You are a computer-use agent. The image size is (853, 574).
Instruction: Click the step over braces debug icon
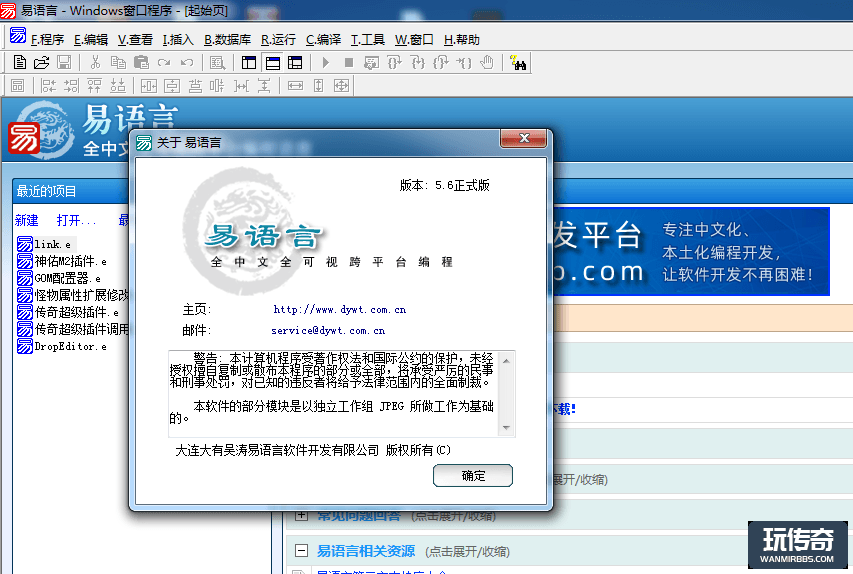tap(394, 63)
